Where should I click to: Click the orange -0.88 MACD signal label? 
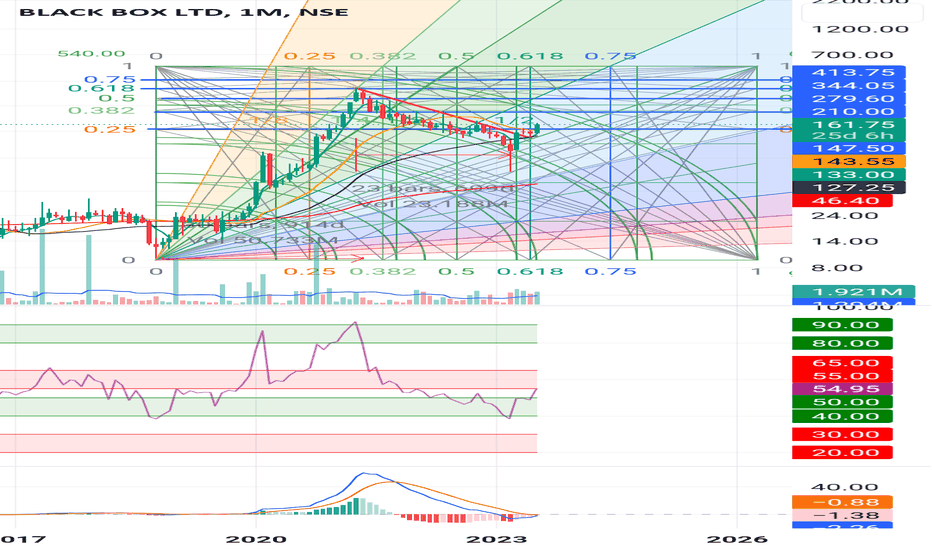coord(842,502)
